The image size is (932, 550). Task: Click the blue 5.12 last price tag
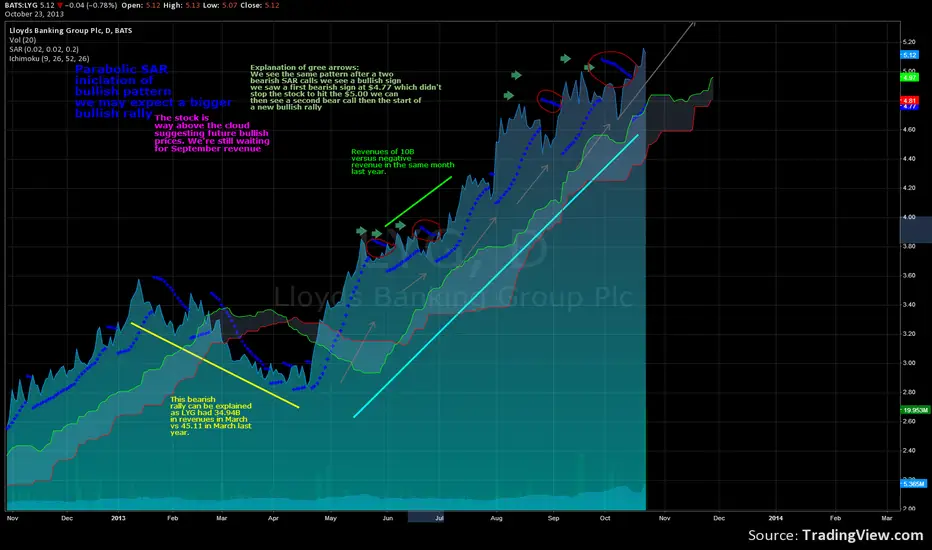[x=910, y=55]
